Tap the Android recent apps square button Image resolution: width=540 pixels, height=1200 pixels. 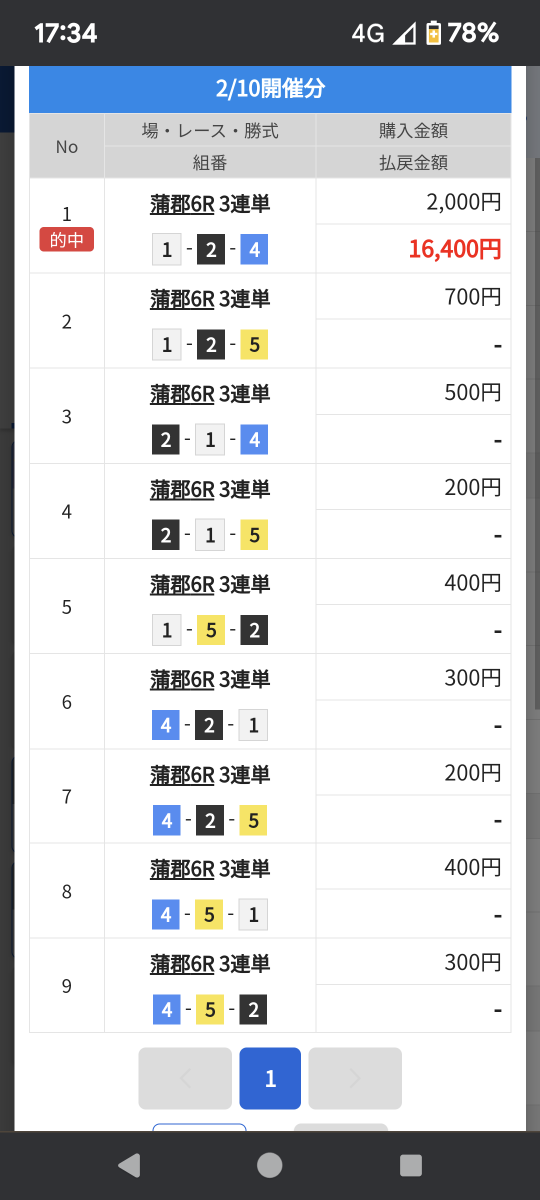pyautogui.click(x=411, y=1165)
